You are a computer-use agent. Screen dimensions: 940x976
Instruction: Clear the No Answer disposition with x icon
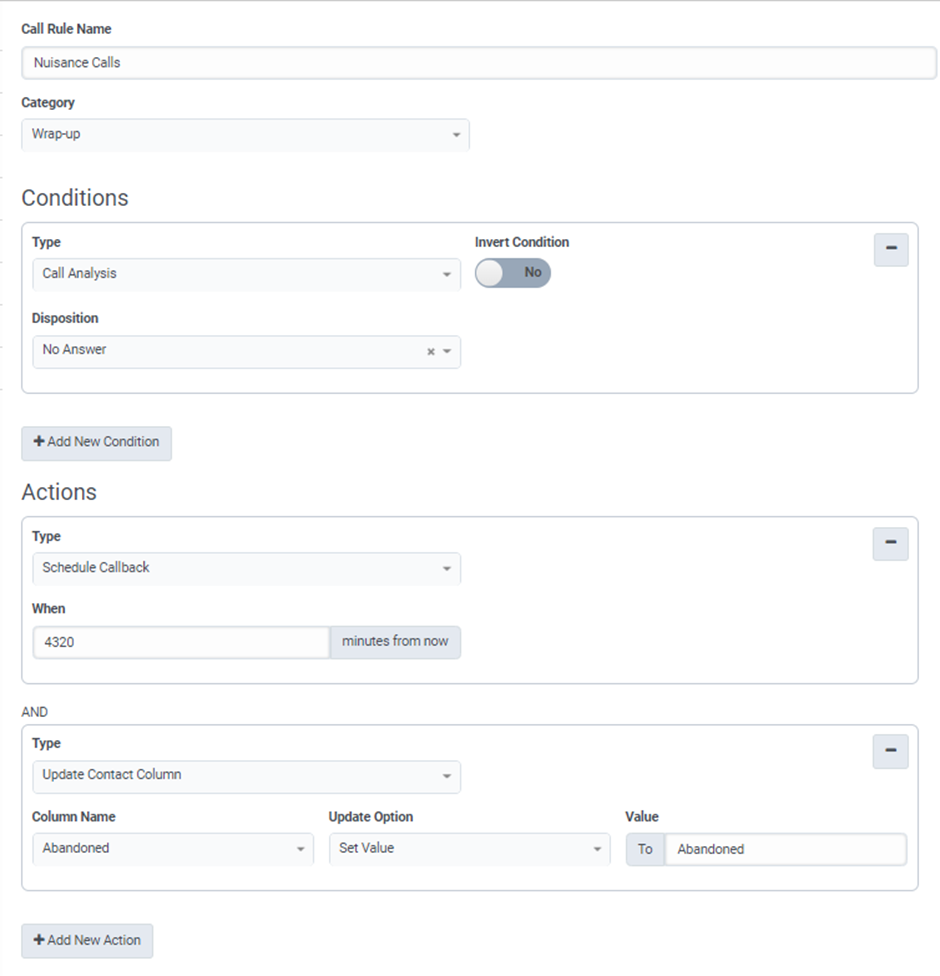point(431,352)
